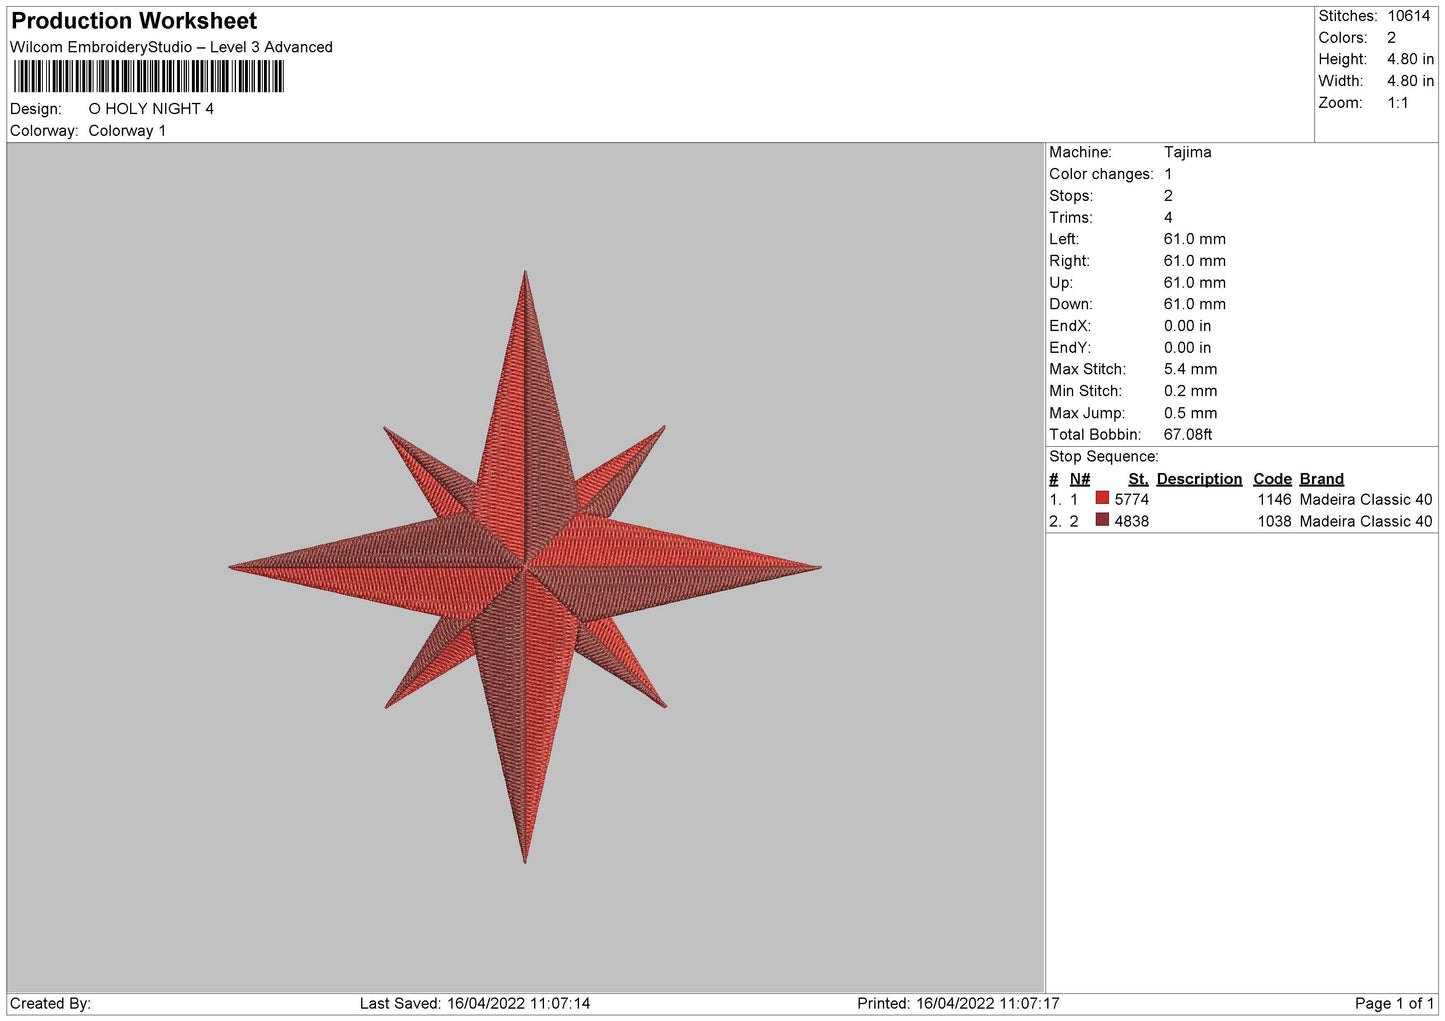
Task: Click the Trims value 4
Action: pos(1168,217)
